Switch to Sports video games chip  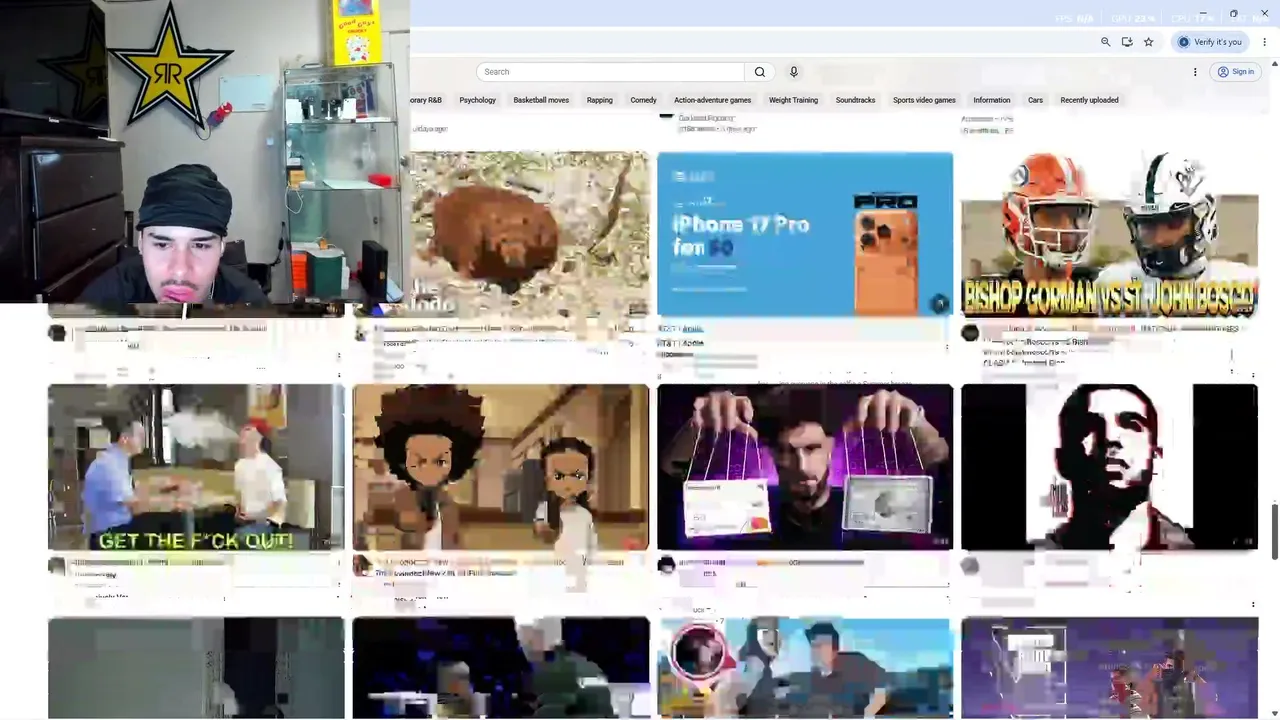pos(924,100)
